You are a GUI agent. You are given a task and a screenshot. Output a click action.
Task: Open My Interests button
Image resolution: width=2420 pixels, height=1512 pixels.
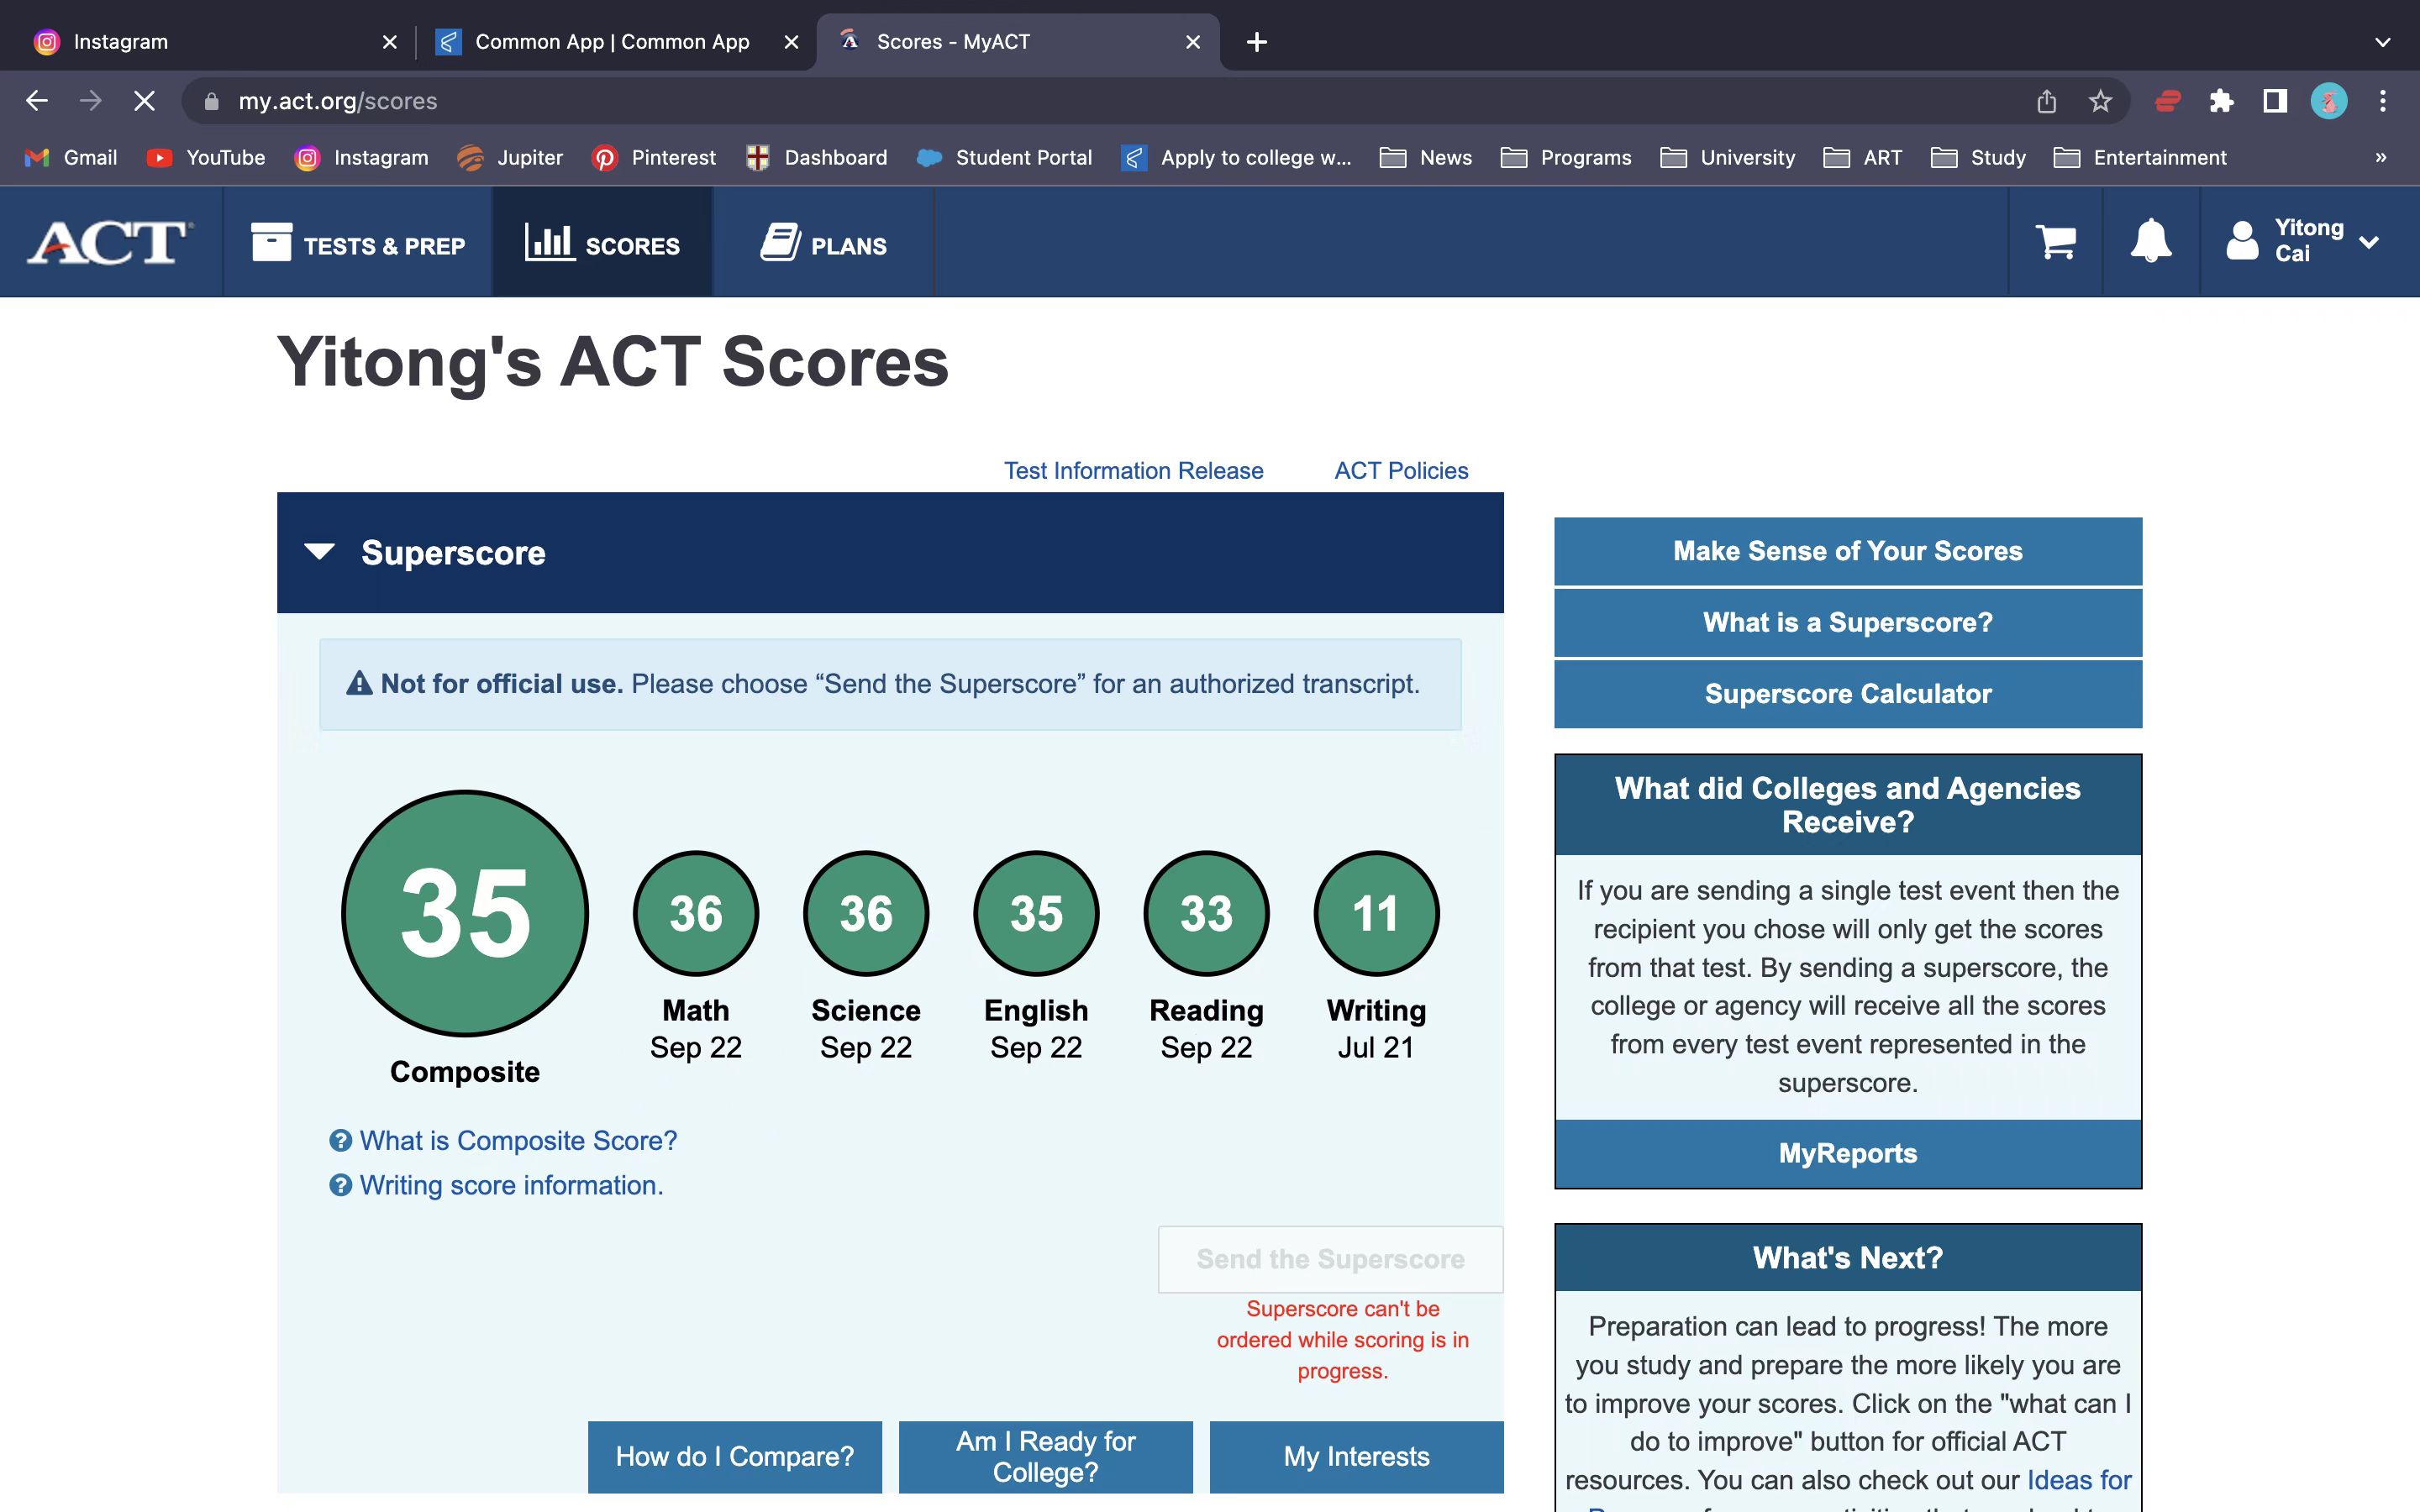pyautogui.click(x=1356, y=1456)
